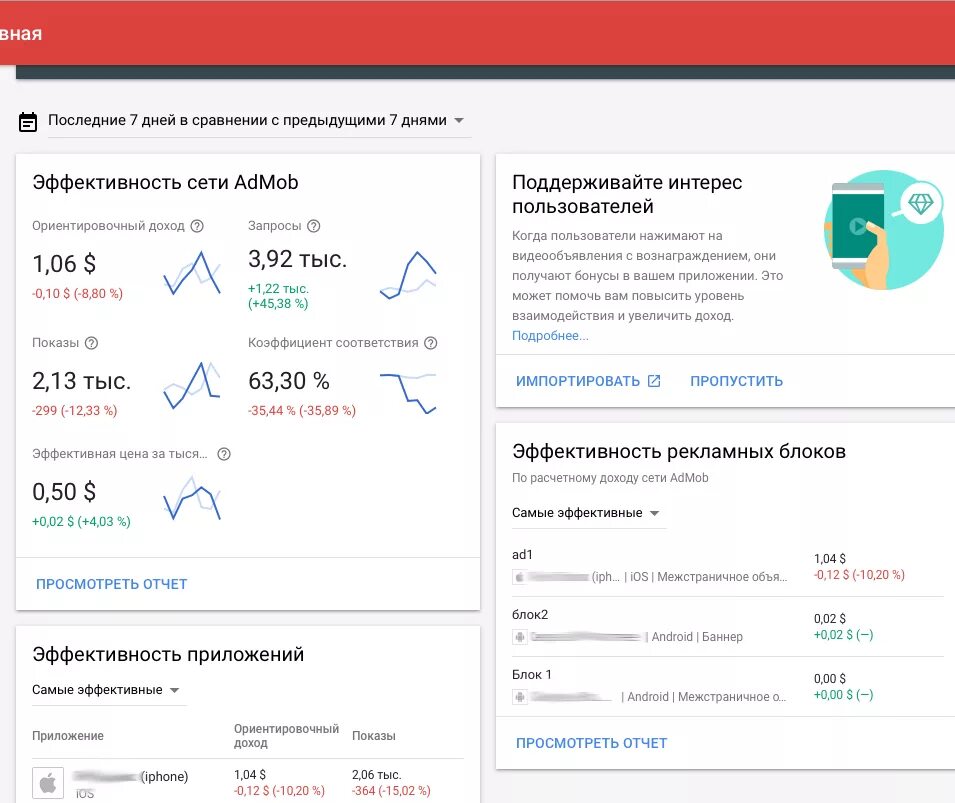Click the Android icon in Блок 1 row
The width and height of the screenshot is (955, 803).
pyautogui.click(x=520, y=697)
